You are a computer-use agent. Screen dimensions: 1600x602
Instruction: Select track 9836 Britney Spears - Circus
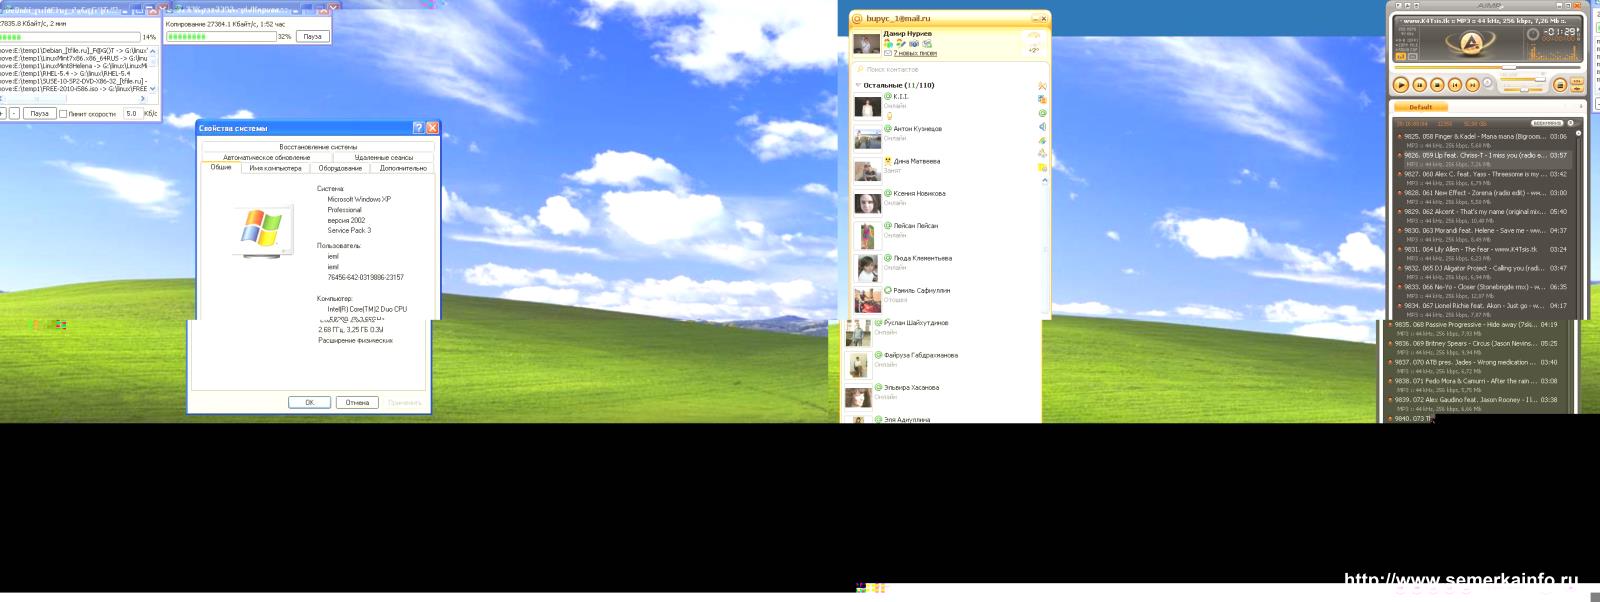1475,347
